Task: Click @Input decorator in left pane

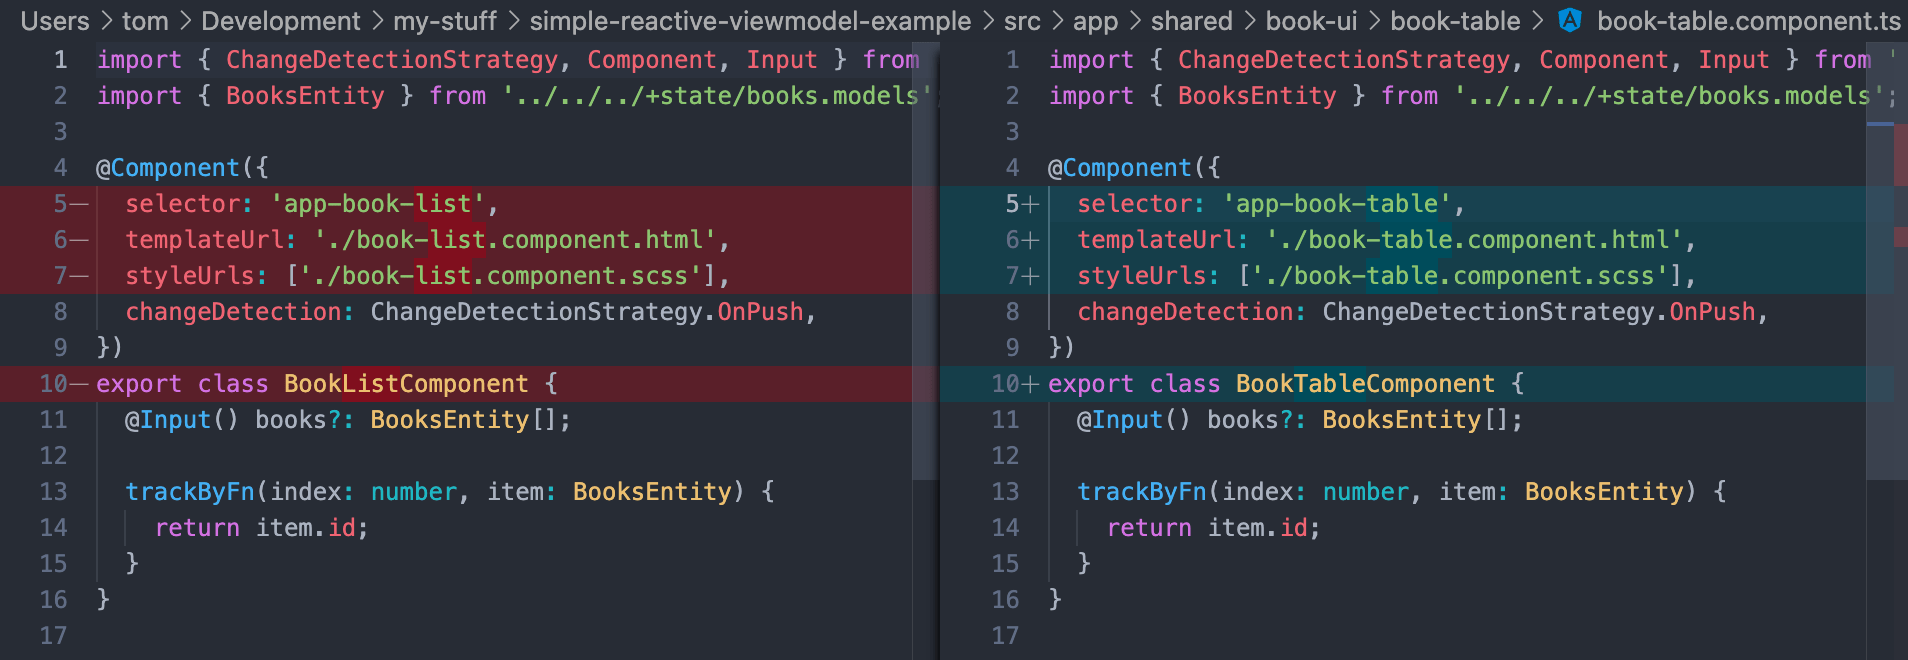Action: click(168, 420)
